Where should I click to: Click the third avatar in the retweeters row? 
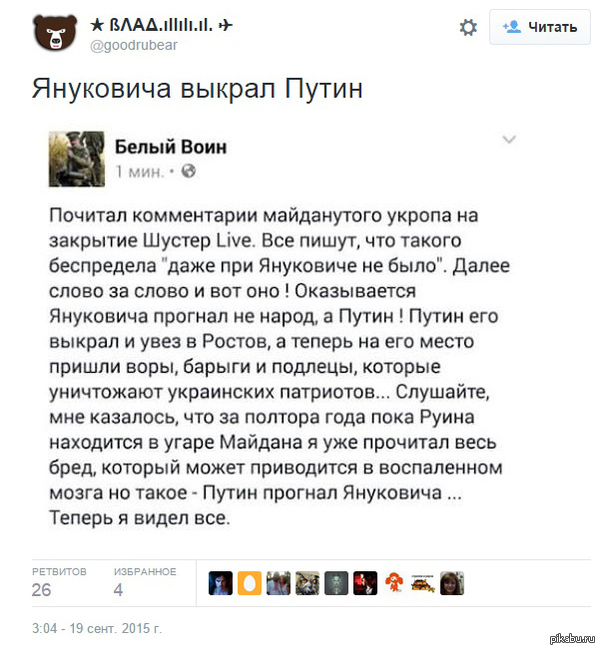(x=278, y=583)
